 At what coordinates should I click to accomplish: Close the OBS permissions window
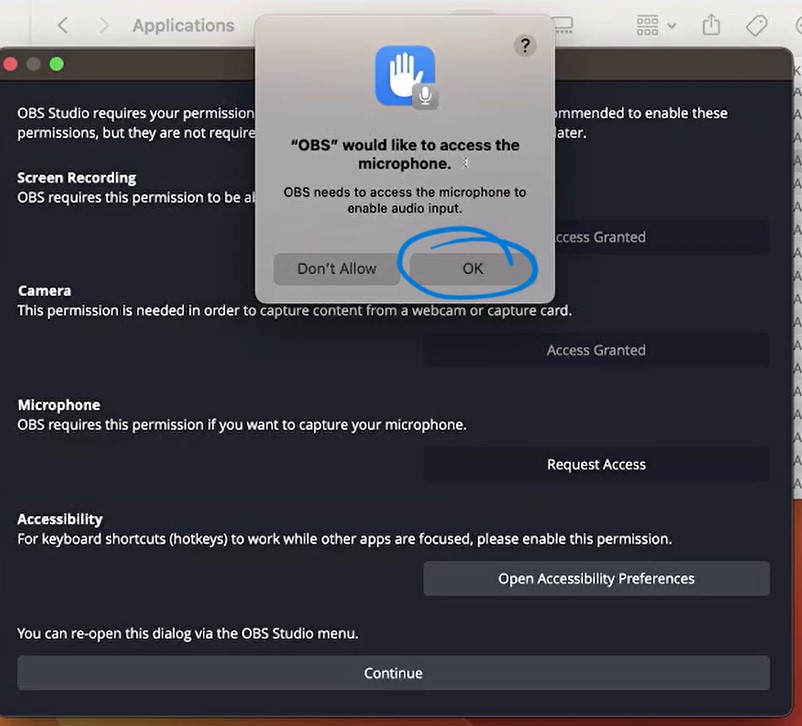[11, 64]
